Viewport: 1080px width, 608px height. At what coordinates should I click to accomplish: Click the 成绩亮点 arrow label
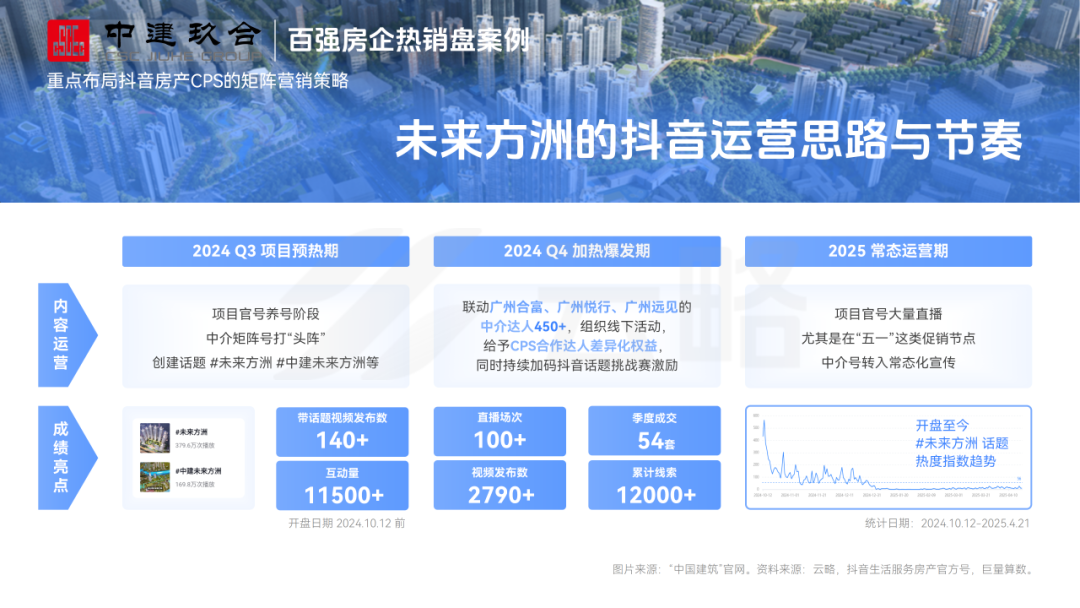click(68, 458)
